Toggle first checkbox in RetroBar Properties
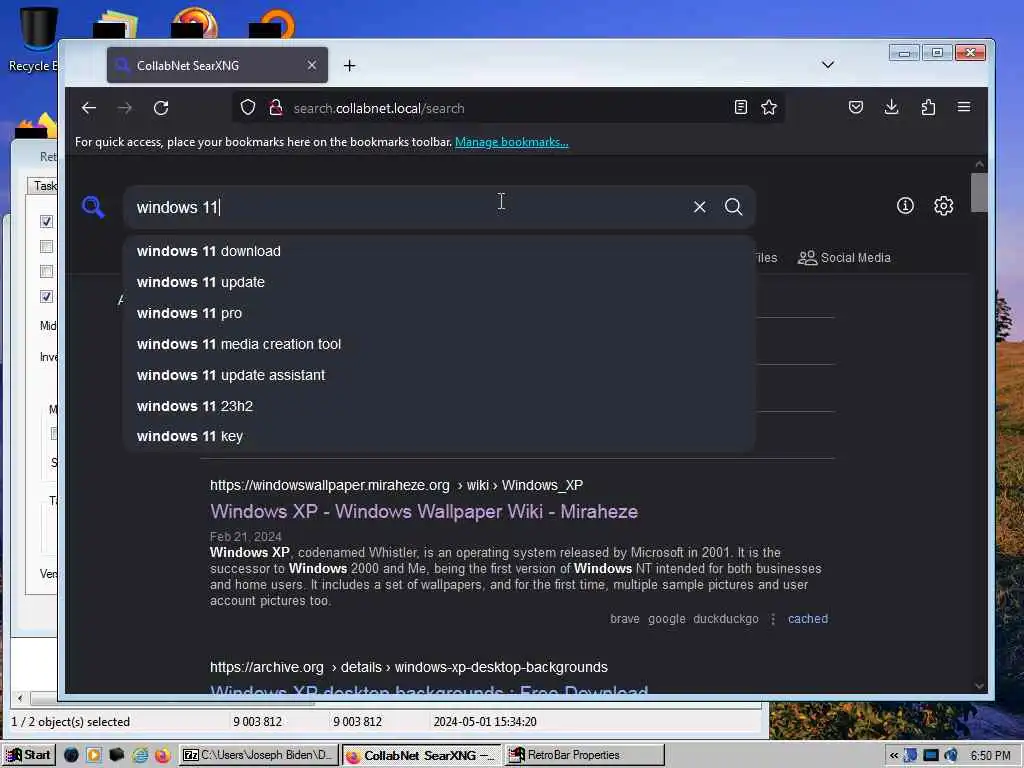 tap(46, 221)
